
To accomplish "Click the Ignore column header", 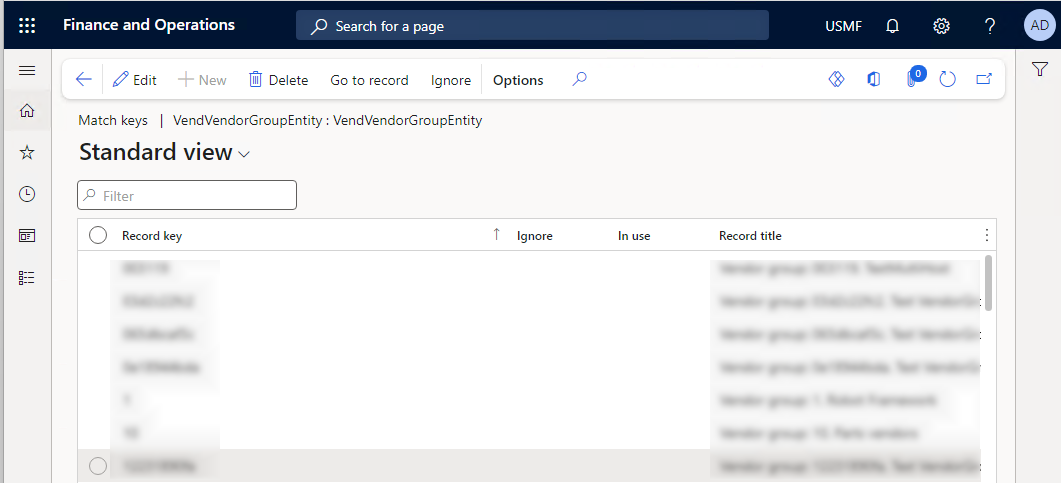I will pos(535,235).
